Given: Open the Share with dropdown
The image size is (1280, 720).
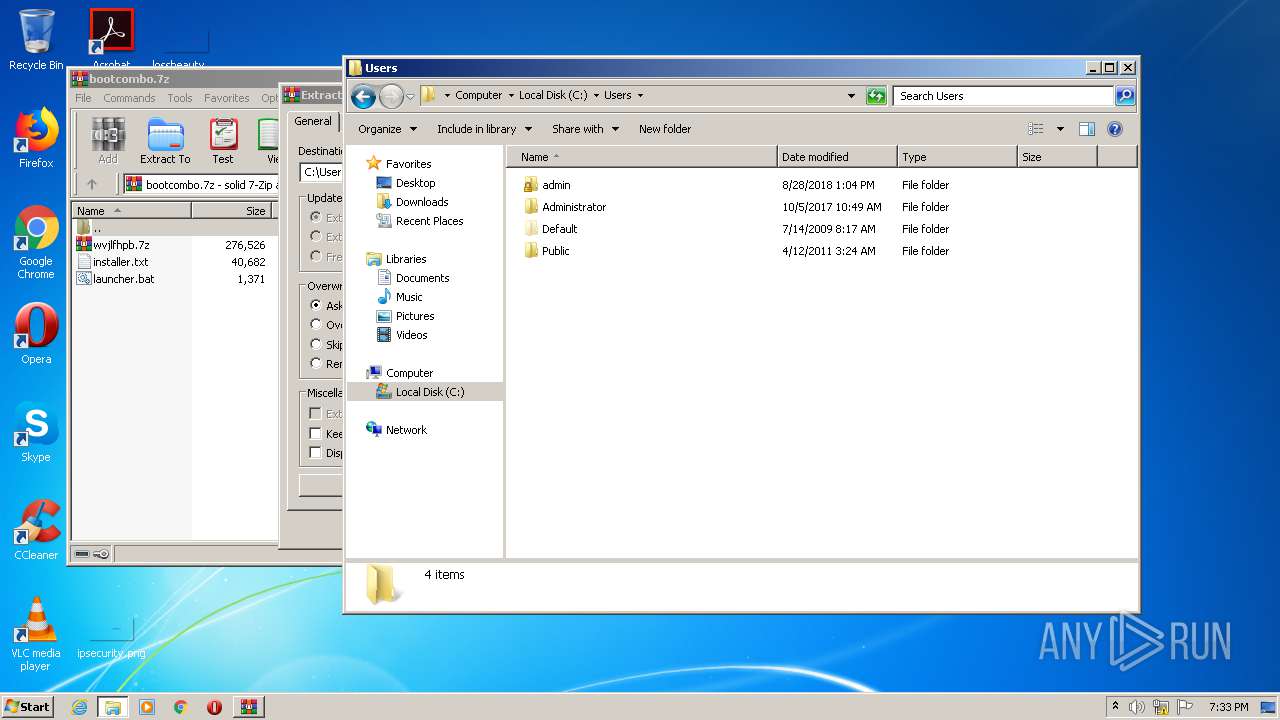Looking at the screenshot, I should tap(585, 129).
